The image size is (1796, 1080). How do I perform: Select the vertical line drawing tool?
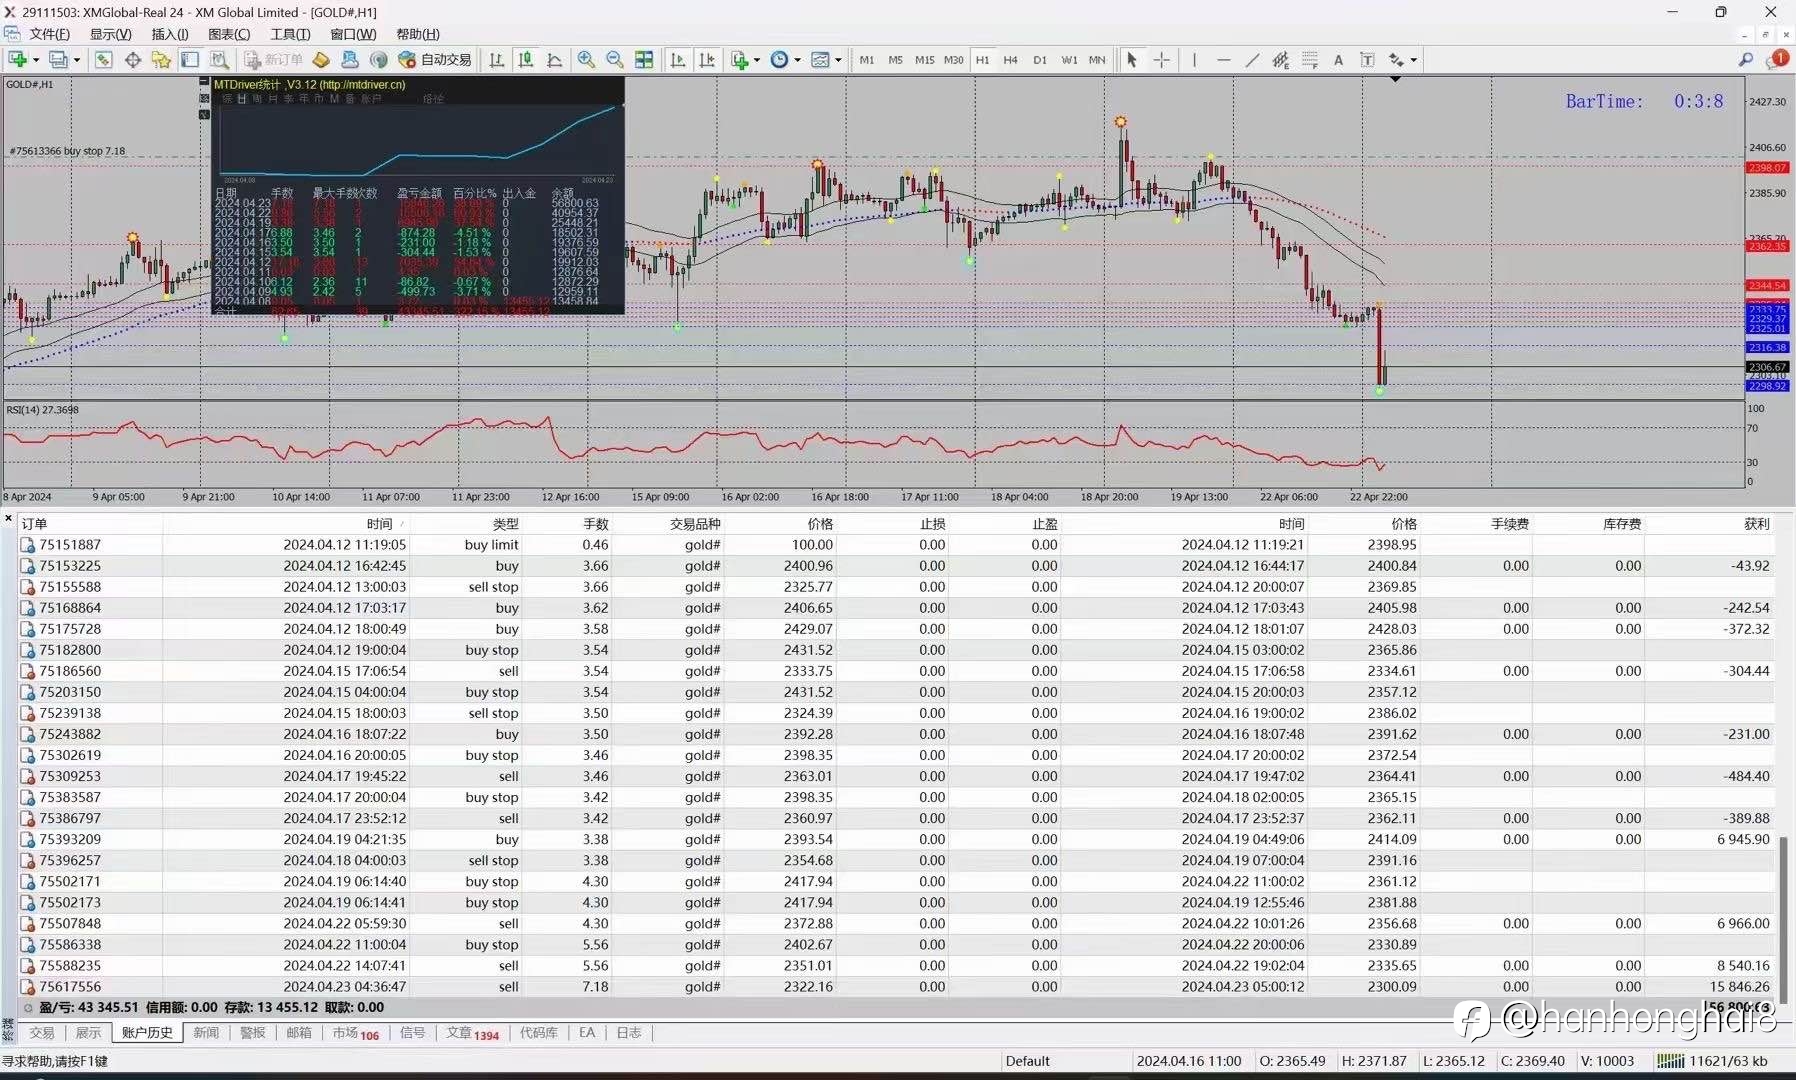point(1194,60)
